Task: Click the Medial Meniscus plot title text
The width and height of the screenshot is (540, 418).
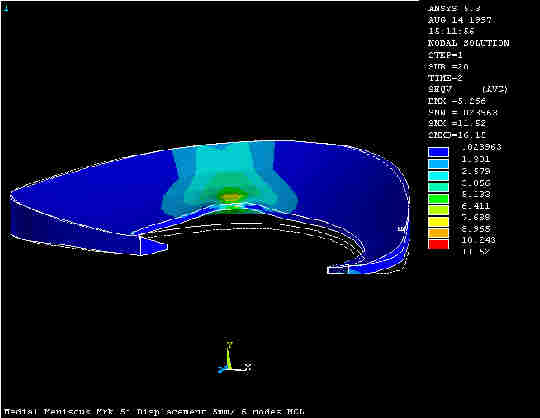Action: point(154,411)
